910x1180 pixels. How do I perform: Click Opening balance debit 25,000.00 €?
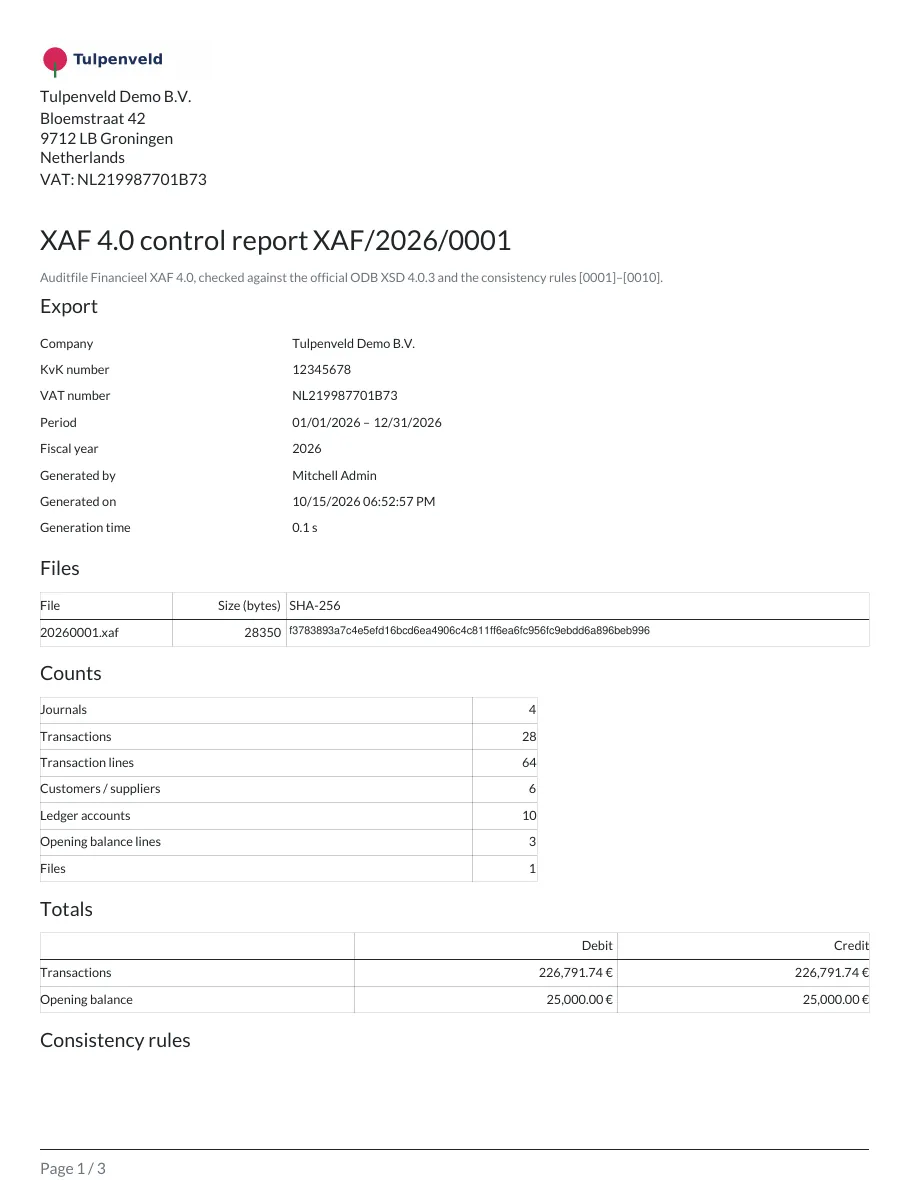click(580, 1000)
